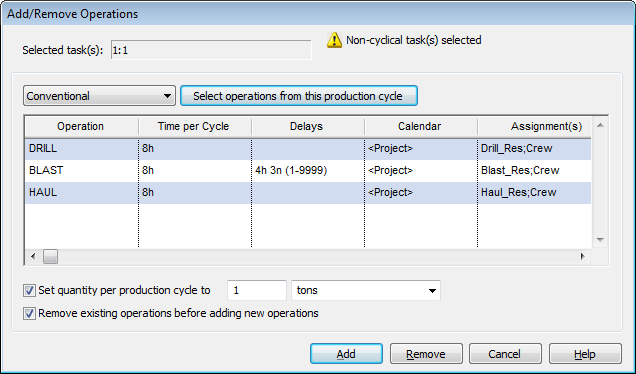The height and width of the screenshot is (374, 636).
Task: Click the Non-cyclical task(s) selected message
Action: pyautogui.click(x=414, y=40)
